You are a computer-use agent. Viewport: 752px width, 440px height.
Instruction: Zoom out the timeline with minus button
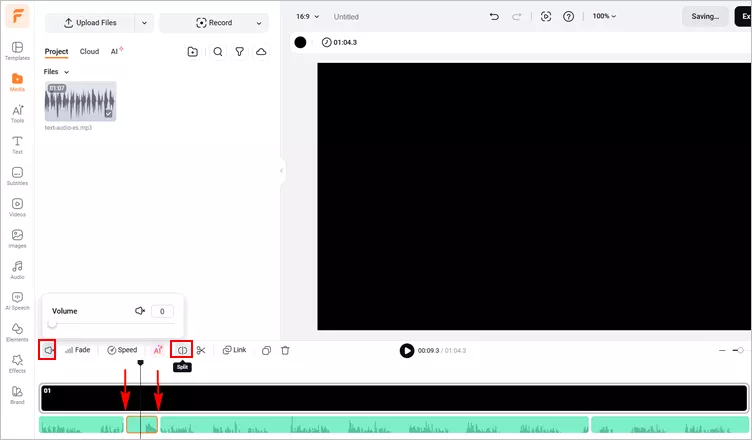click(x=722, y=350)
